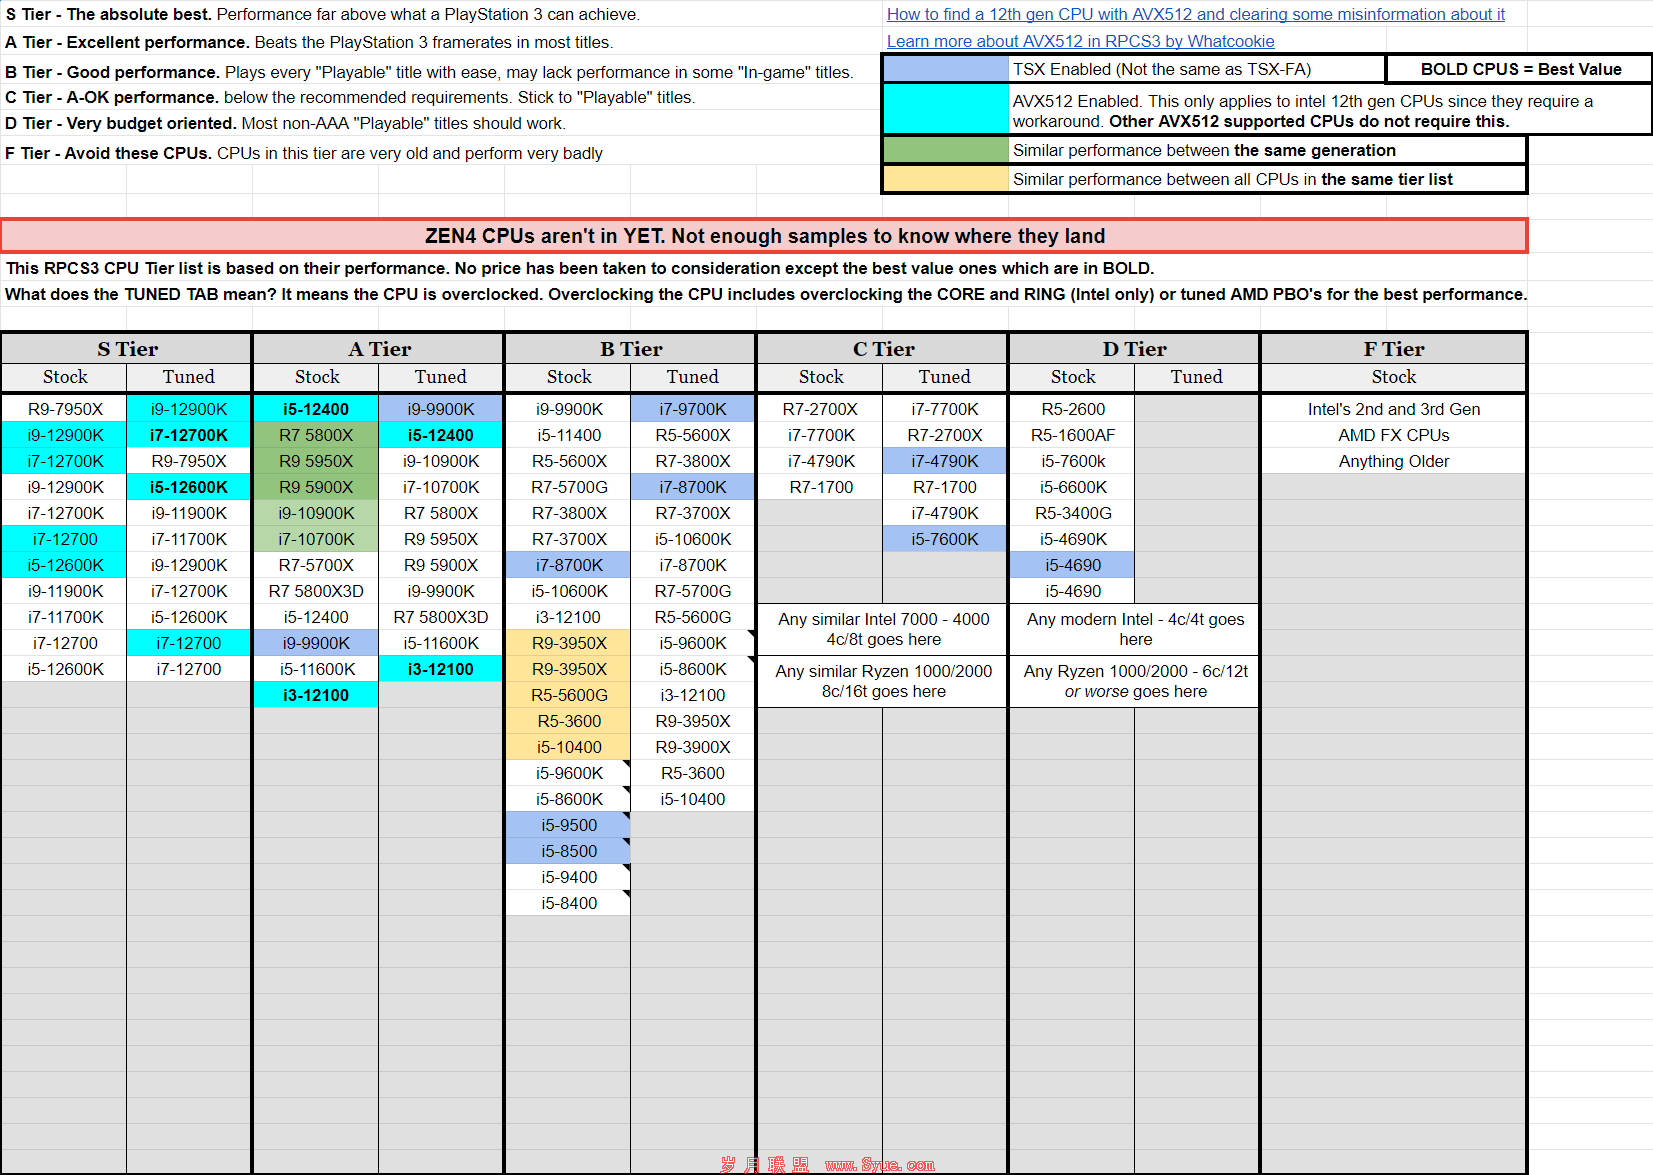This screenshot has width=1653, height=1175.
Task: Select R5-5600G in B Tier Stock
Action: (x=569, y=695)
